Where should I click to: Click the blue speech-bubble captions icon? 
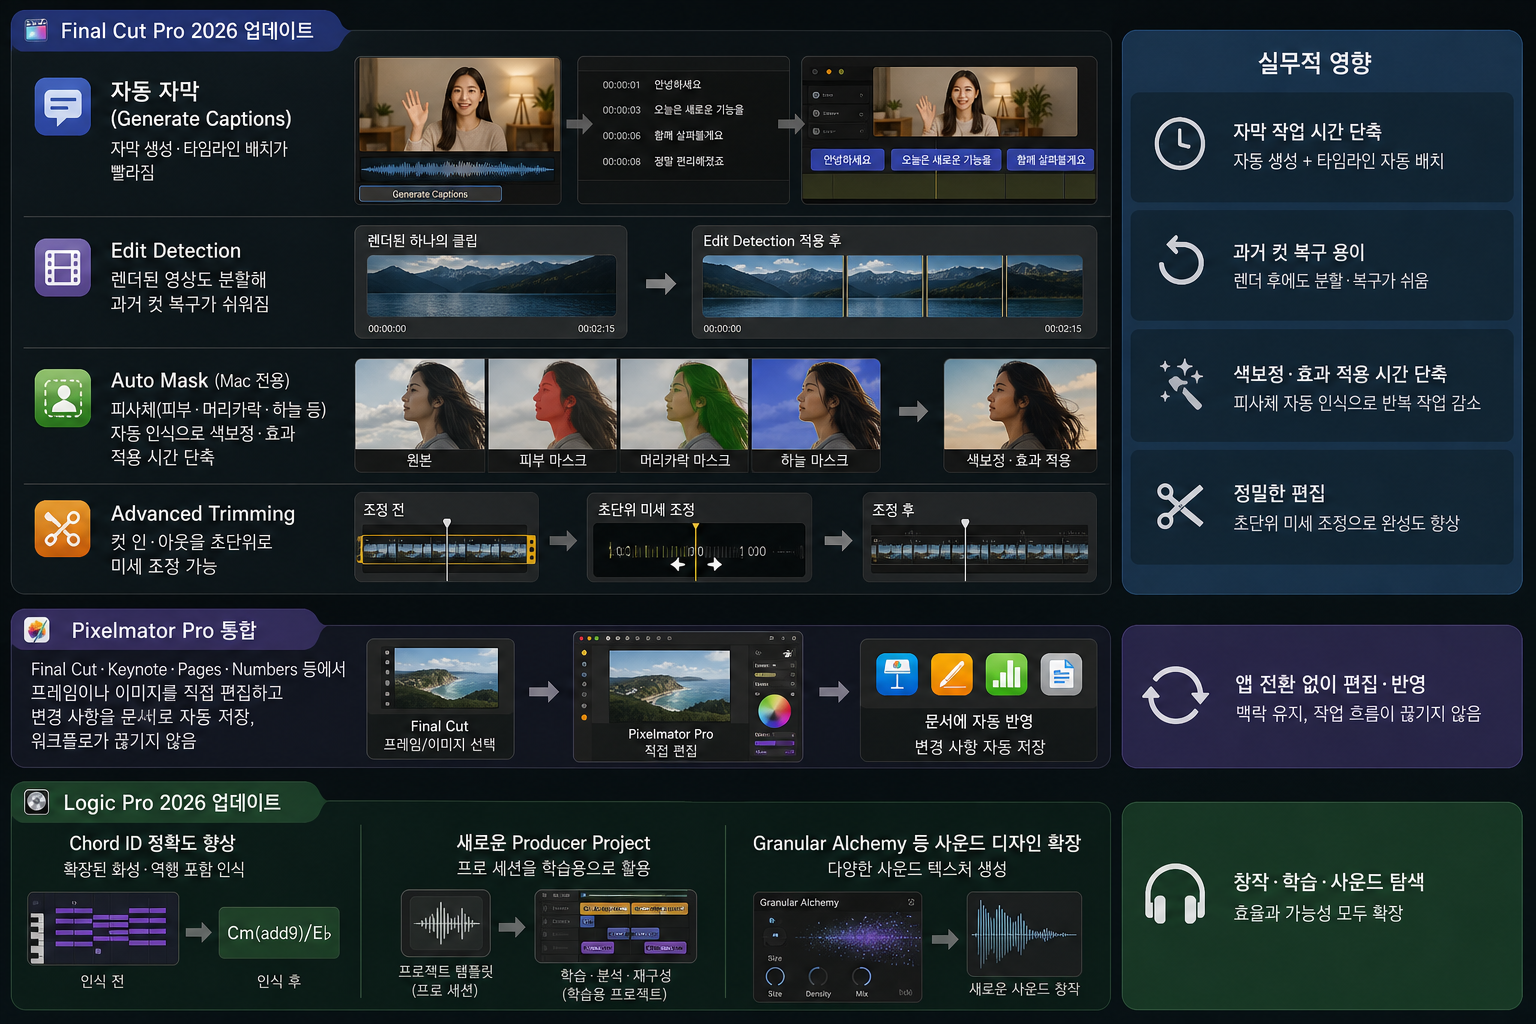pos(63,106)
